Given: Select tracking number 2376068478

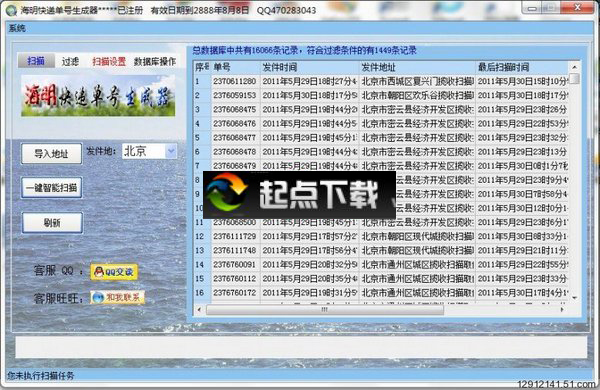Looking at the screenshot, I should (235, 152).
